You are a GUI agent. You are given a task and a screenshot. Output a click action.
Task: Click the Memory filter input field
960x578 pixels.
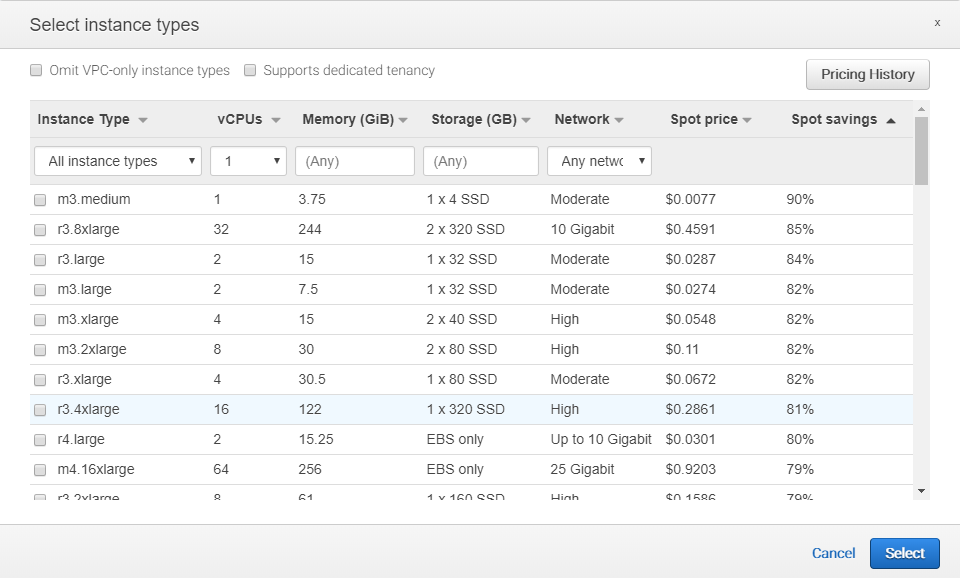354,161
